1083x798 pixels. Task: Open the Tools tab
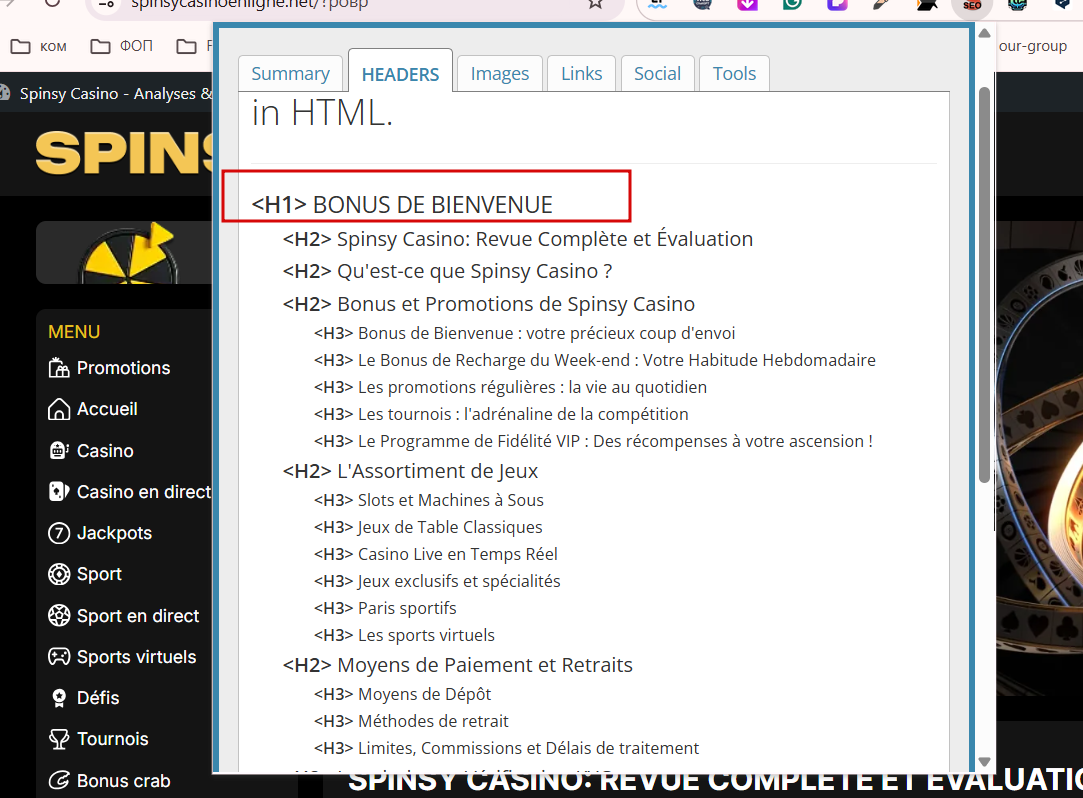(x=734, y=73)
